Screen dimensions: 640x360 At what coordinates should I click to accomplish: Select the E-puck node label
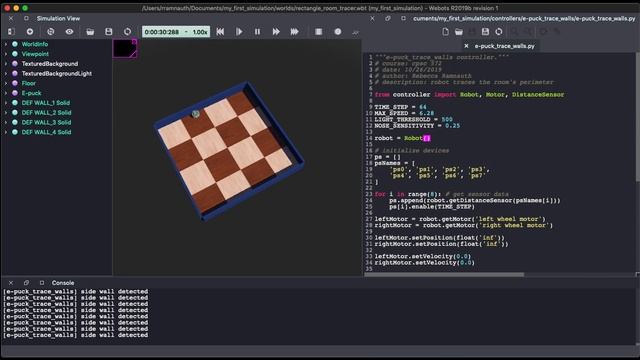click(31, 93)
